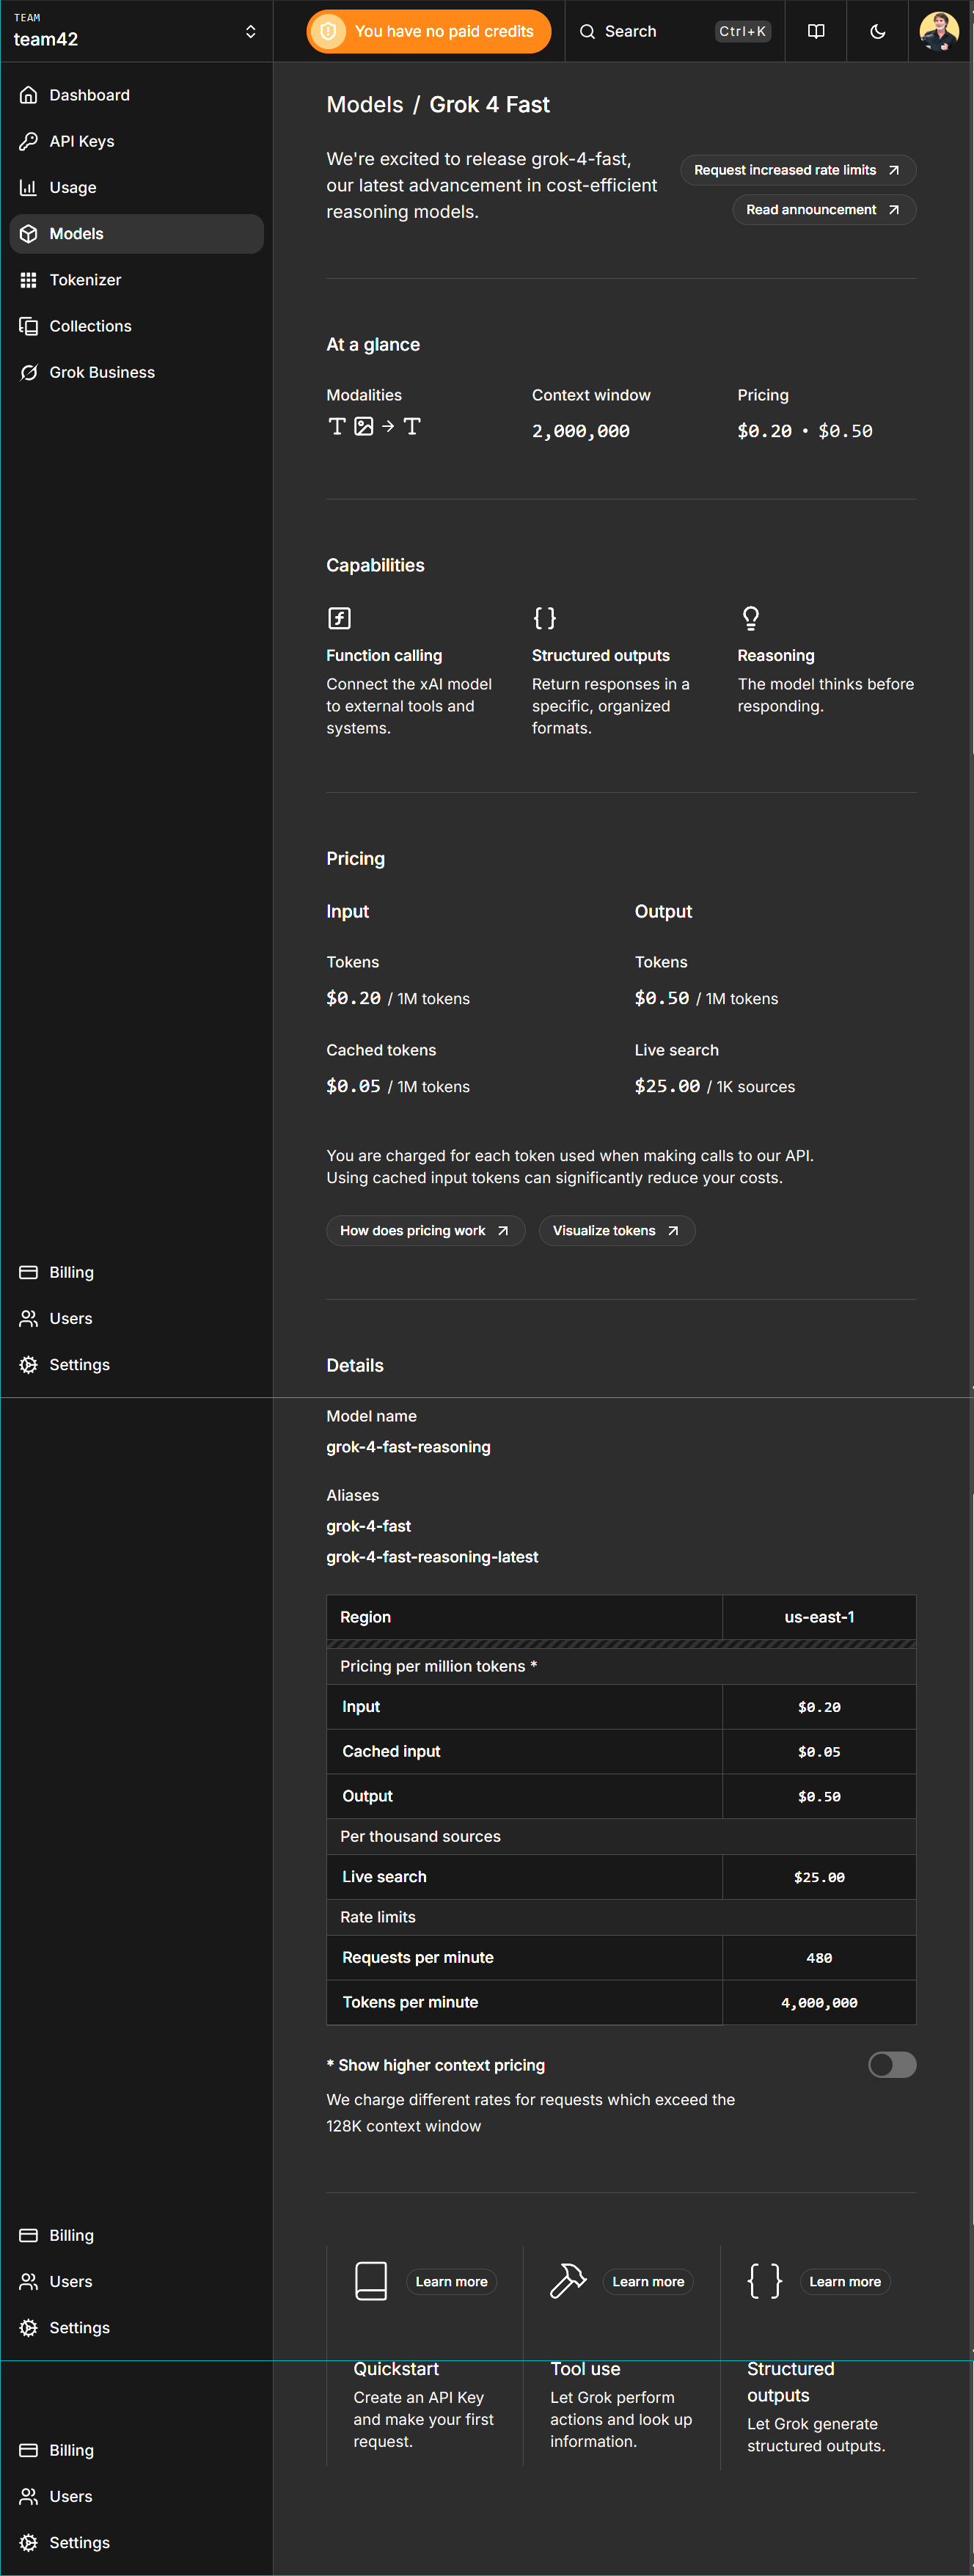Select the Models breadcrumb link
The width and height of the screenshot is (974, 2576).
coord(364,105)
